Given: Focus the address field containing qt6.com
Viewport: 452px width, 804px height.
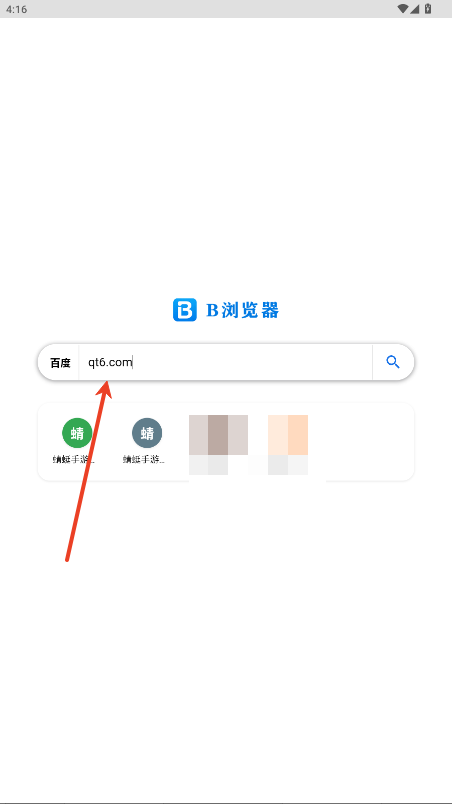Looking at the screenshot, I should pyautogui.click(x=225, y=362).
